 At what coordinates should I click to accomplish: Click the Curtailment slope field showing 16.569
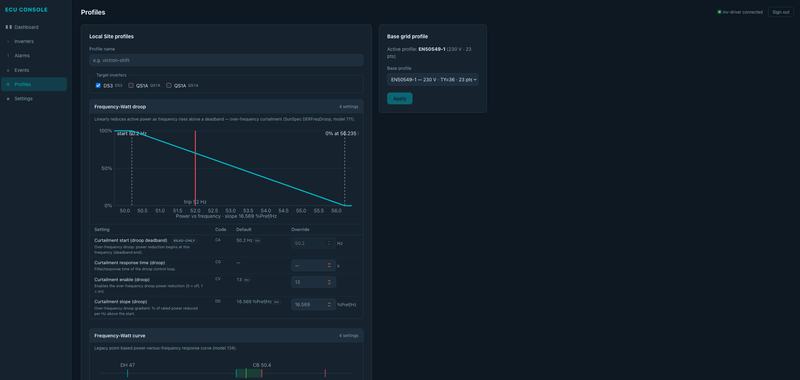(313, 305)
